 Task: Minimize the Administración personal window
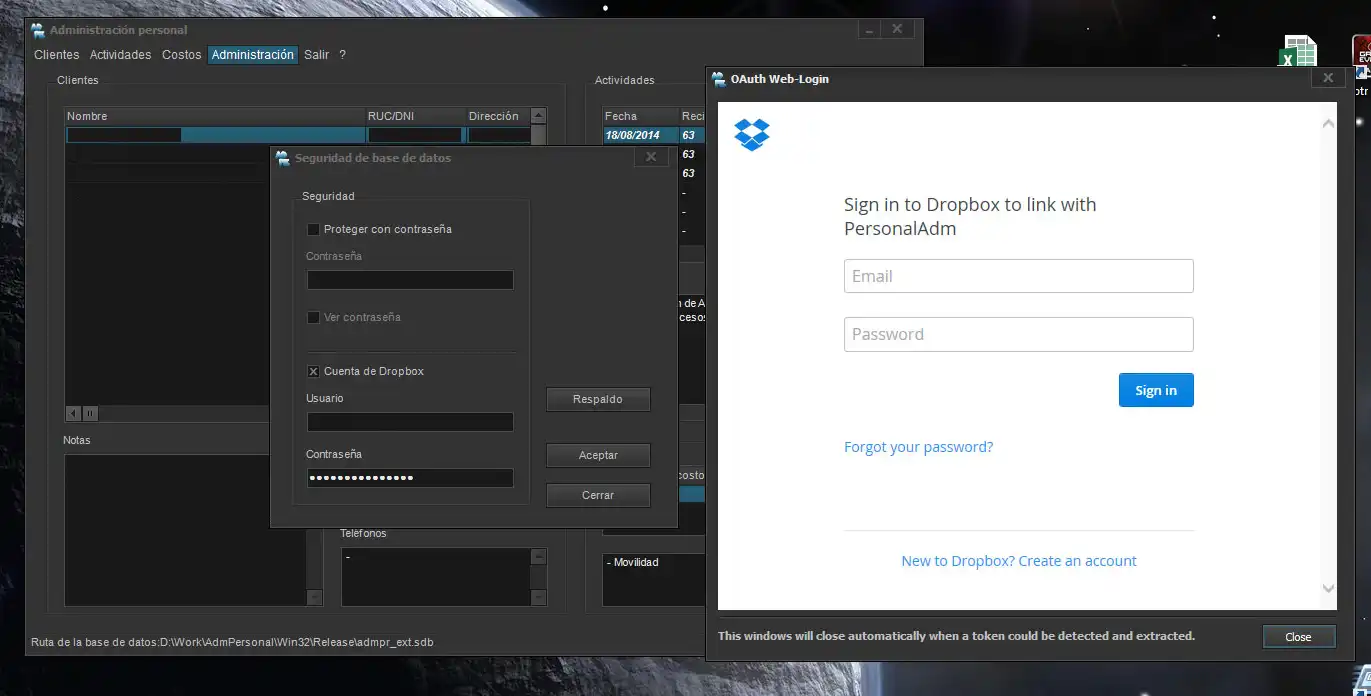click(x=870, y=30)
